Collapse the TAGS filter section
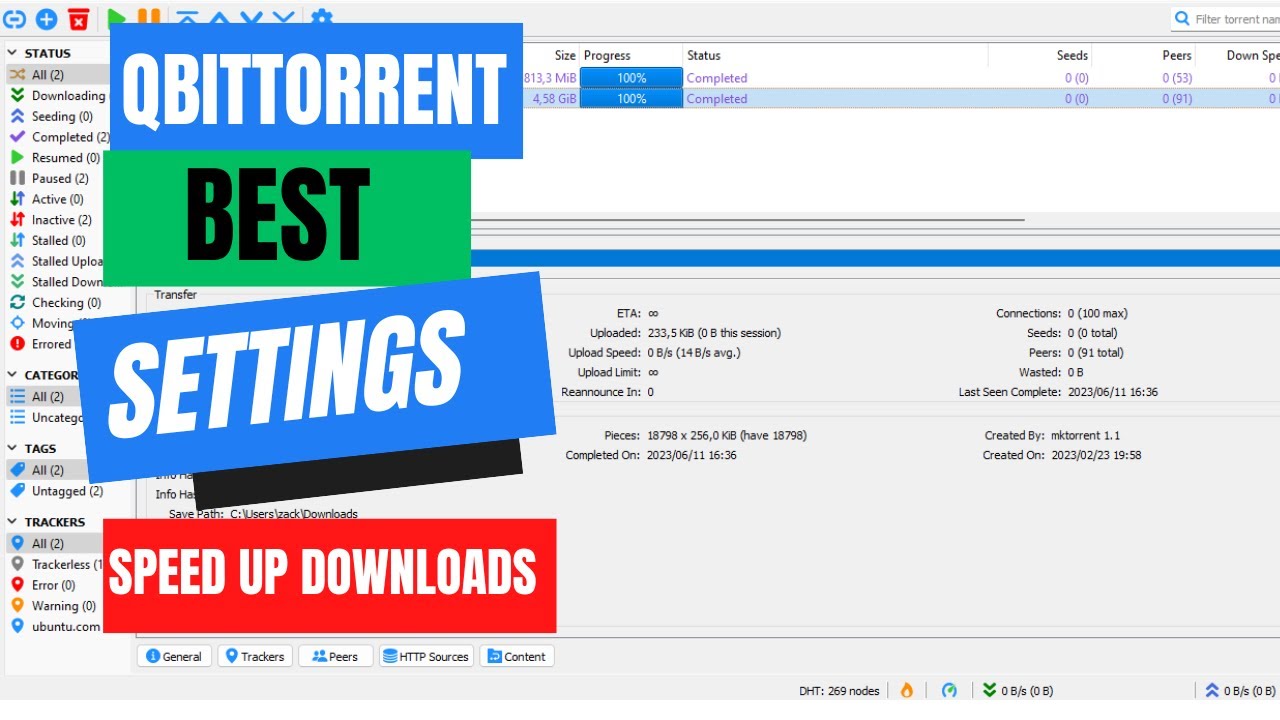This screenshot has height=720, width=1280. click(x=14, y=449)
